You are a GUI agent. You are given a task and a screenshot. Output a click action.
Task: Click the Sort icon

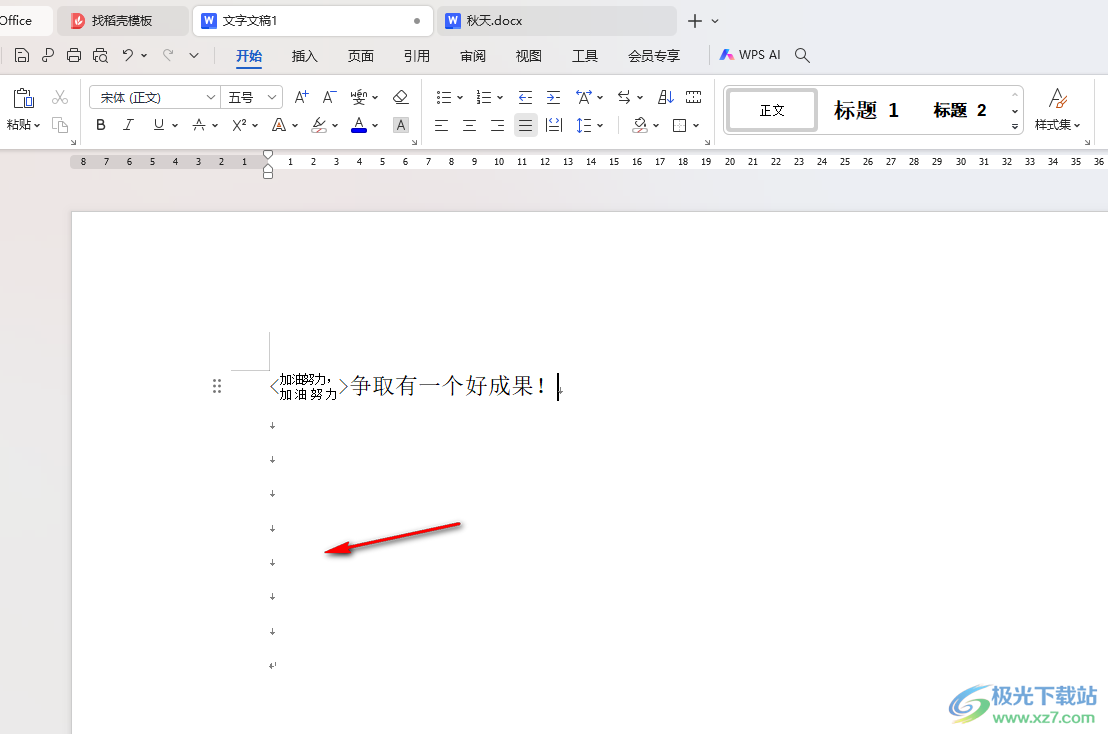click(x=666, y=97)
